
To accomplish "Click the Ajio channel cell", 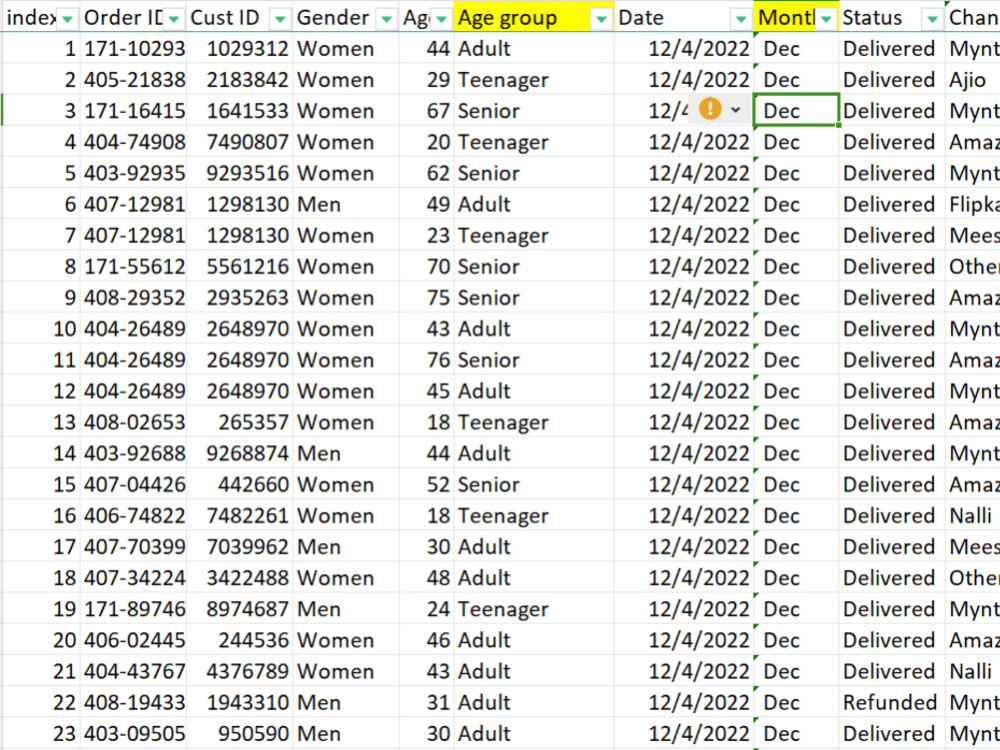I will coord(972,80).
